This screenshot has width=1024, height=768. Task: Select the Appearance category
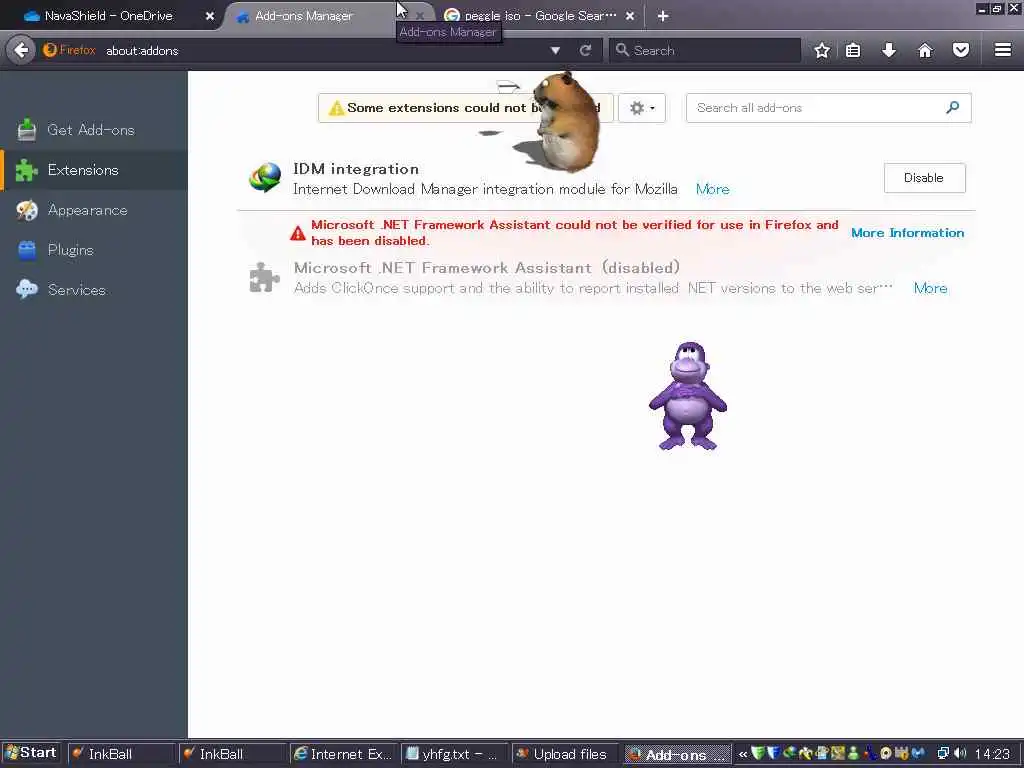pos(94,210)
